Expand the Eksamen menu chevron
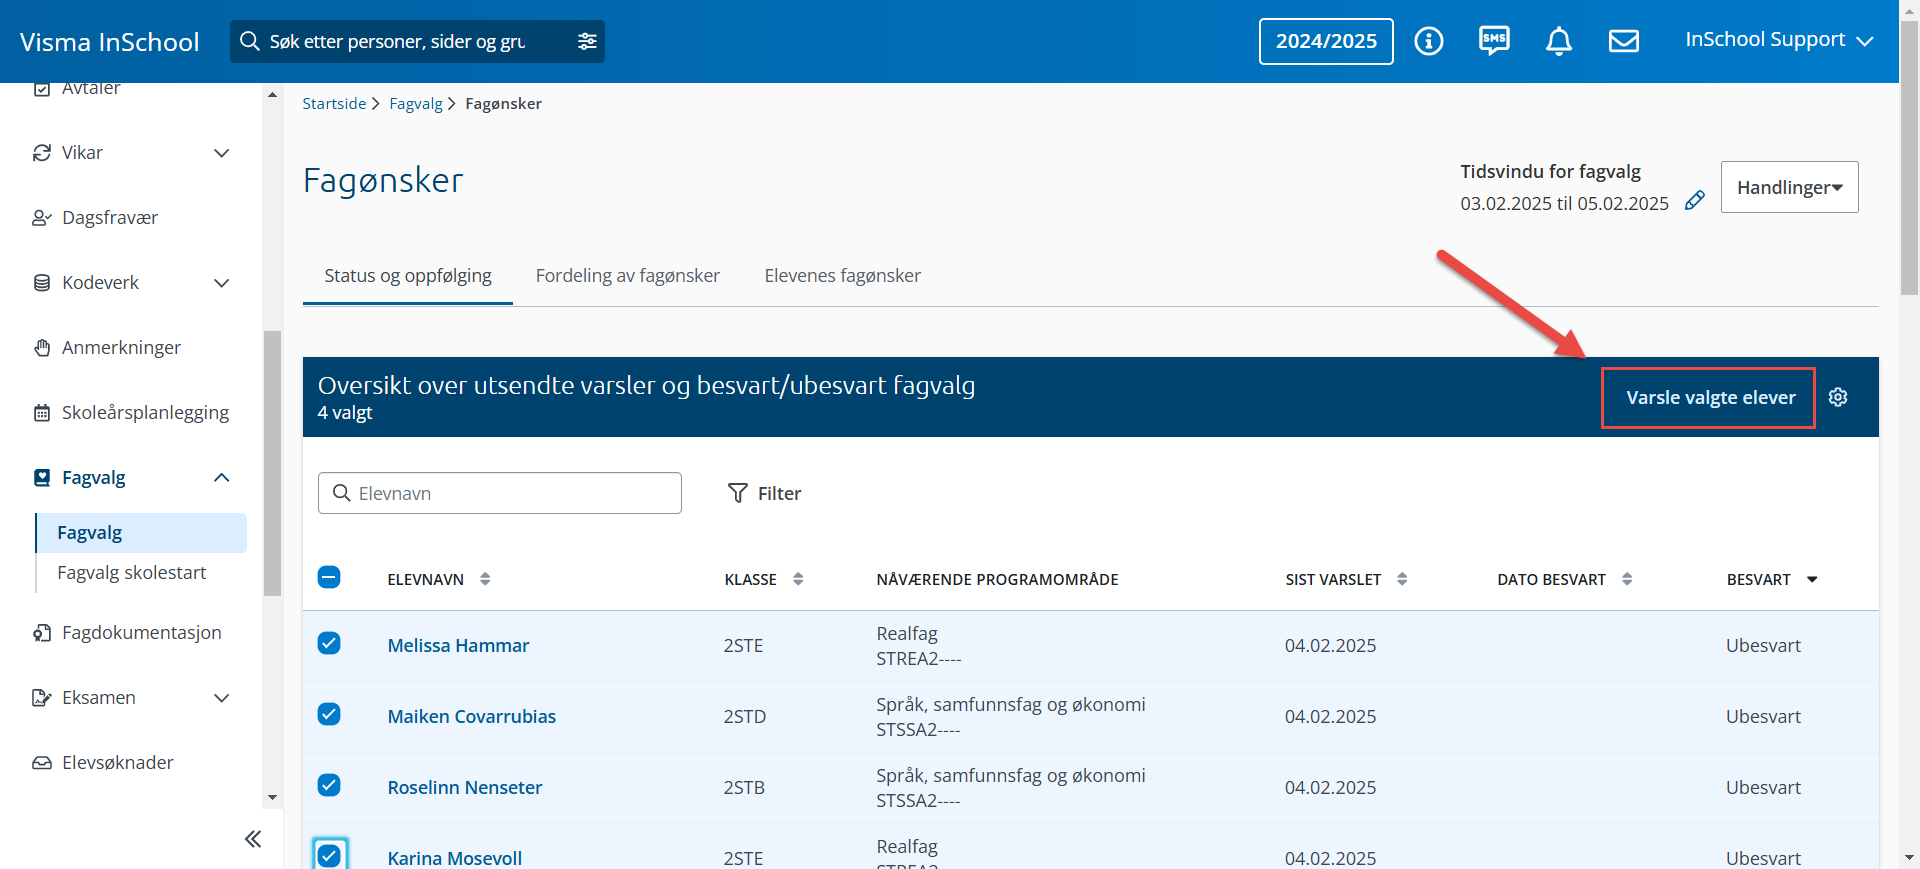1920x869 pixels. click(222, 698)
